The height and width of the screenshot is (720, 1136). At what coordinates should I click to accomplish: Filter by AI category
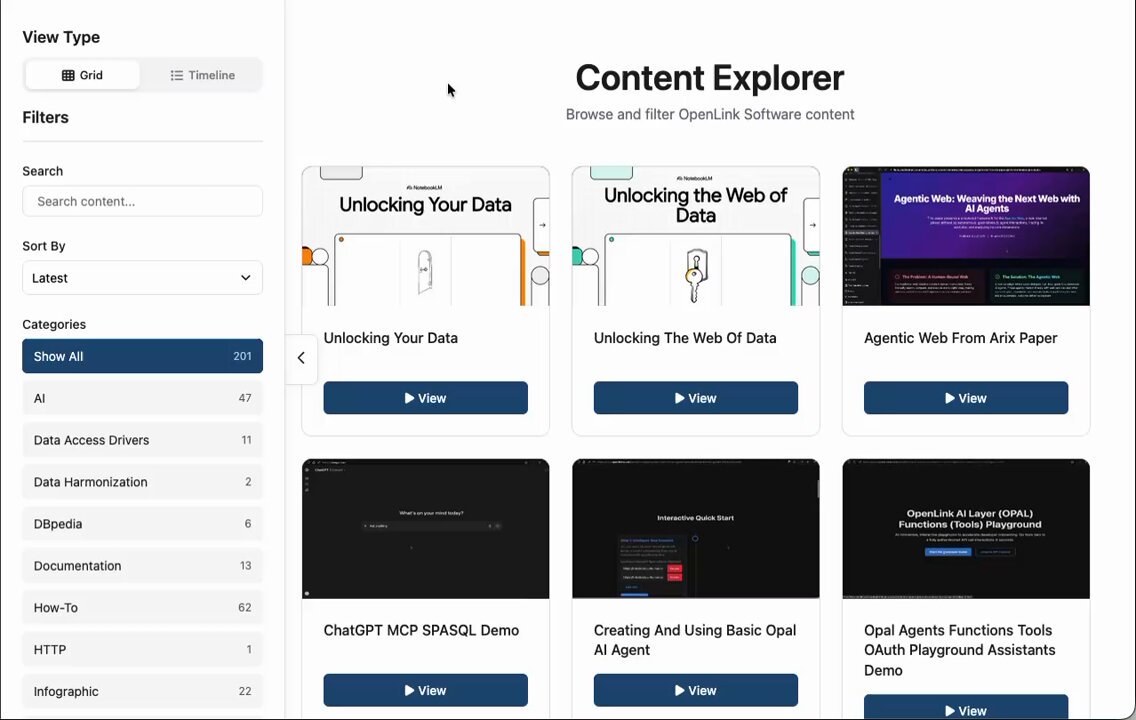pos(143,398)
